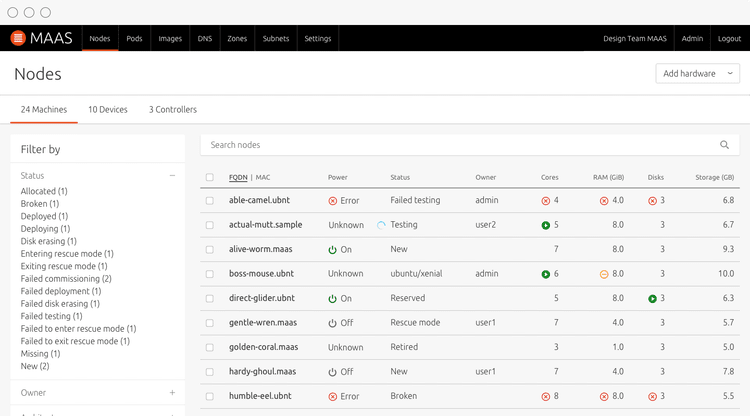Open the Nodes menu item
Screen dimensions: 750x416
click(100, 38)
